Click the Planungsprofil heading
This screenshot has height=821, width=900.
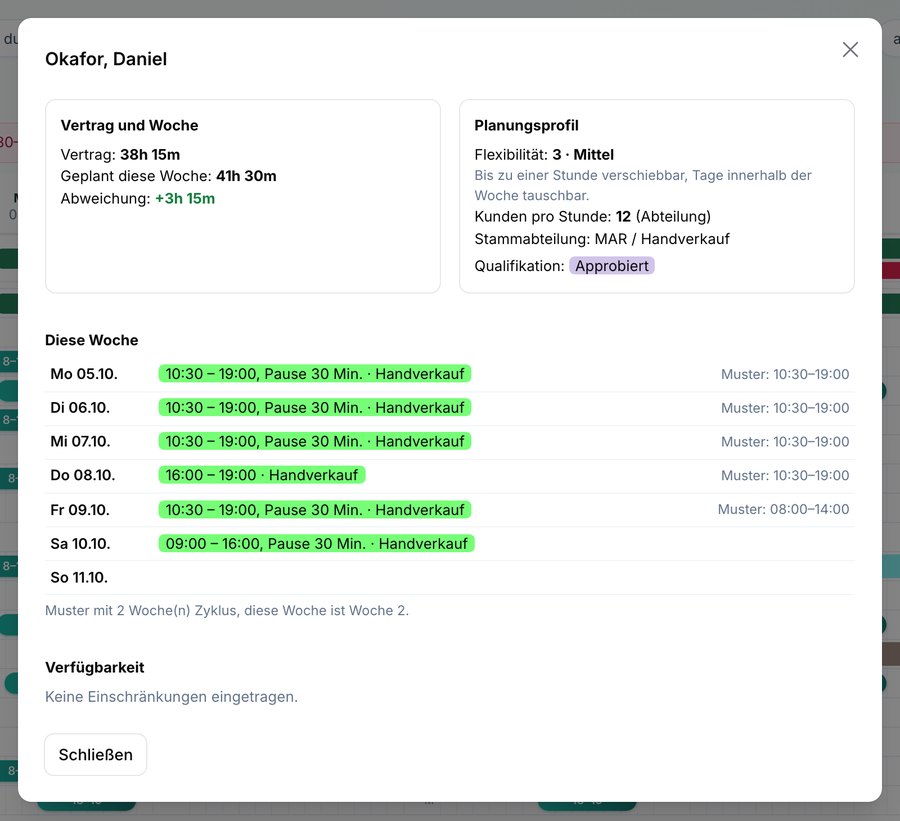pos(526,125)
